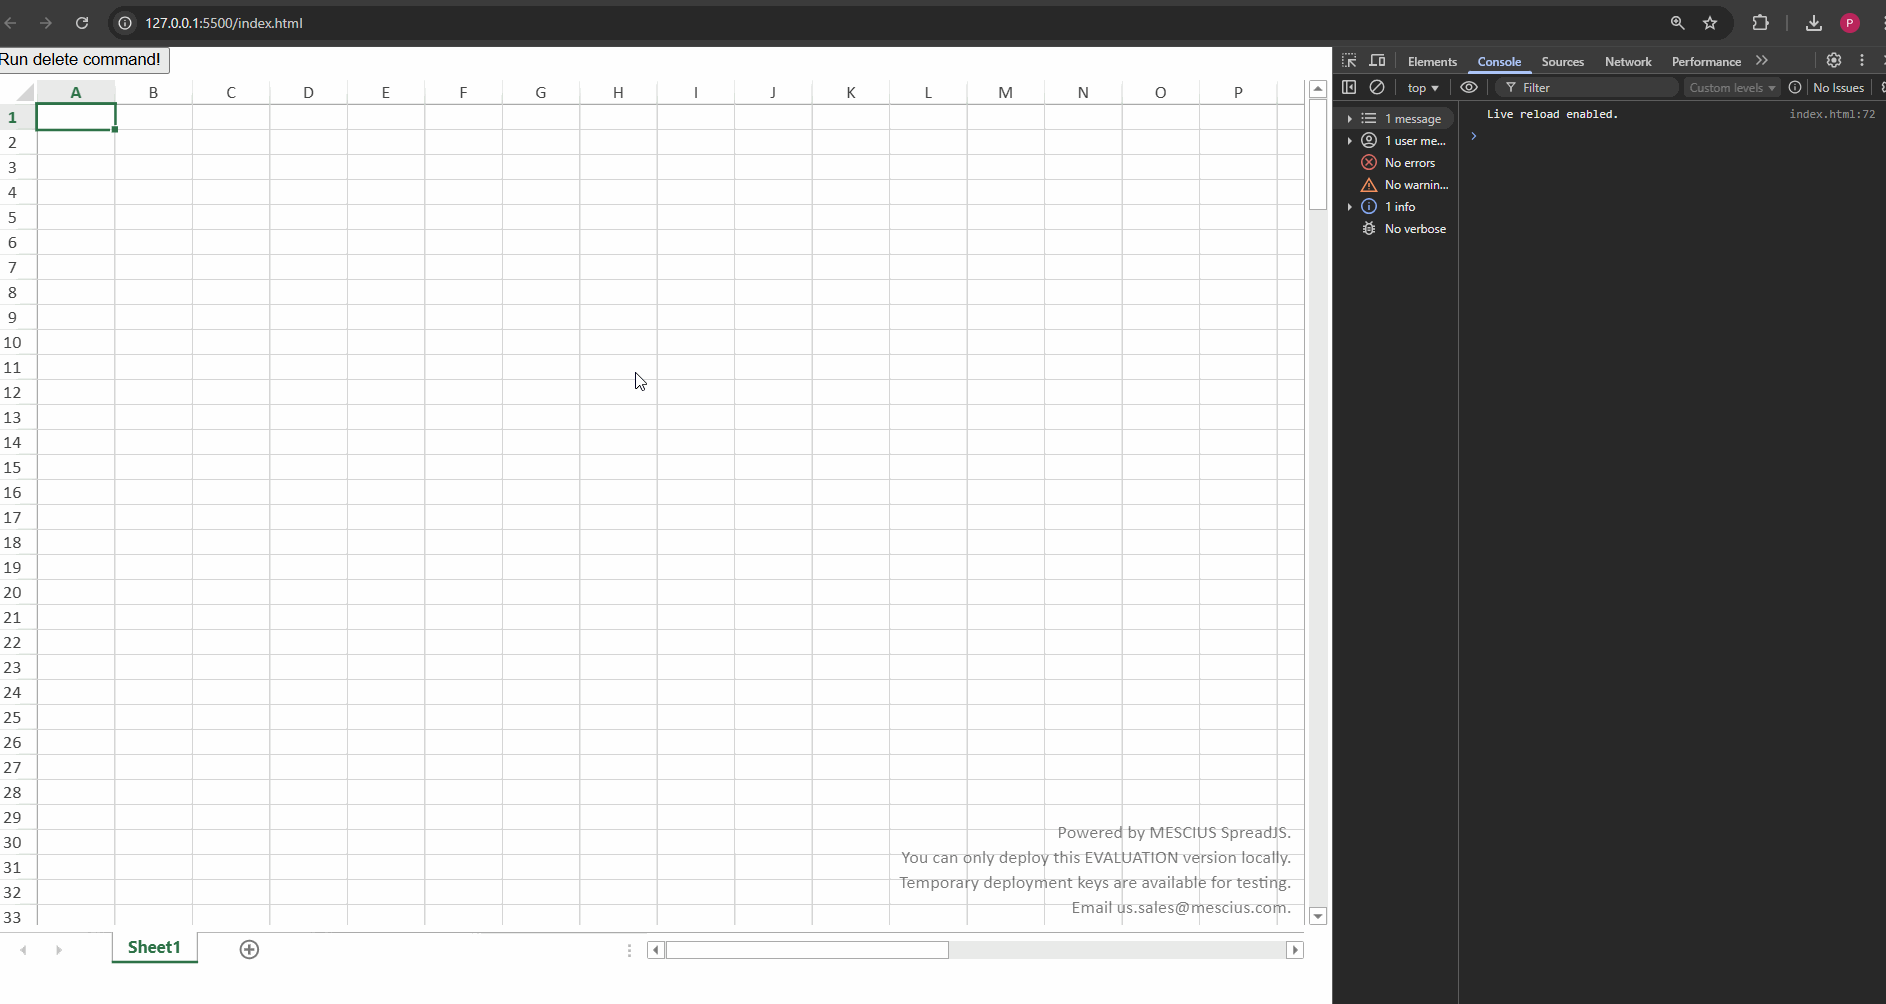Select column H header

pos(618,92)
